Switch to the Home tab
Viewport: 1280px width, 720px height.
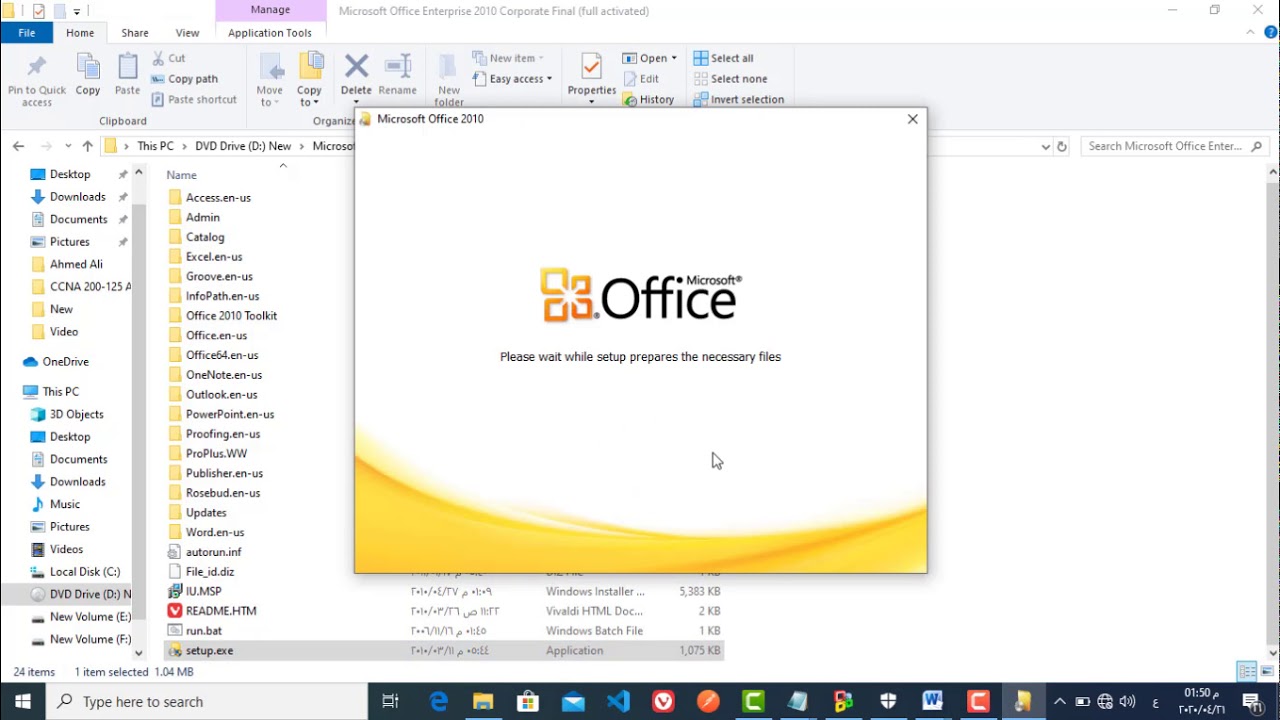(x=80, y=33)
